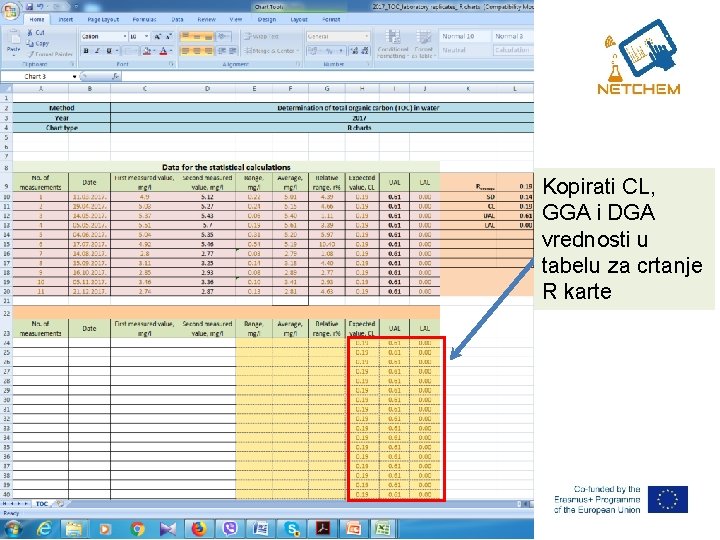
Task: Open Adobe Reader from taskbar
Action: tap(322, 529)
